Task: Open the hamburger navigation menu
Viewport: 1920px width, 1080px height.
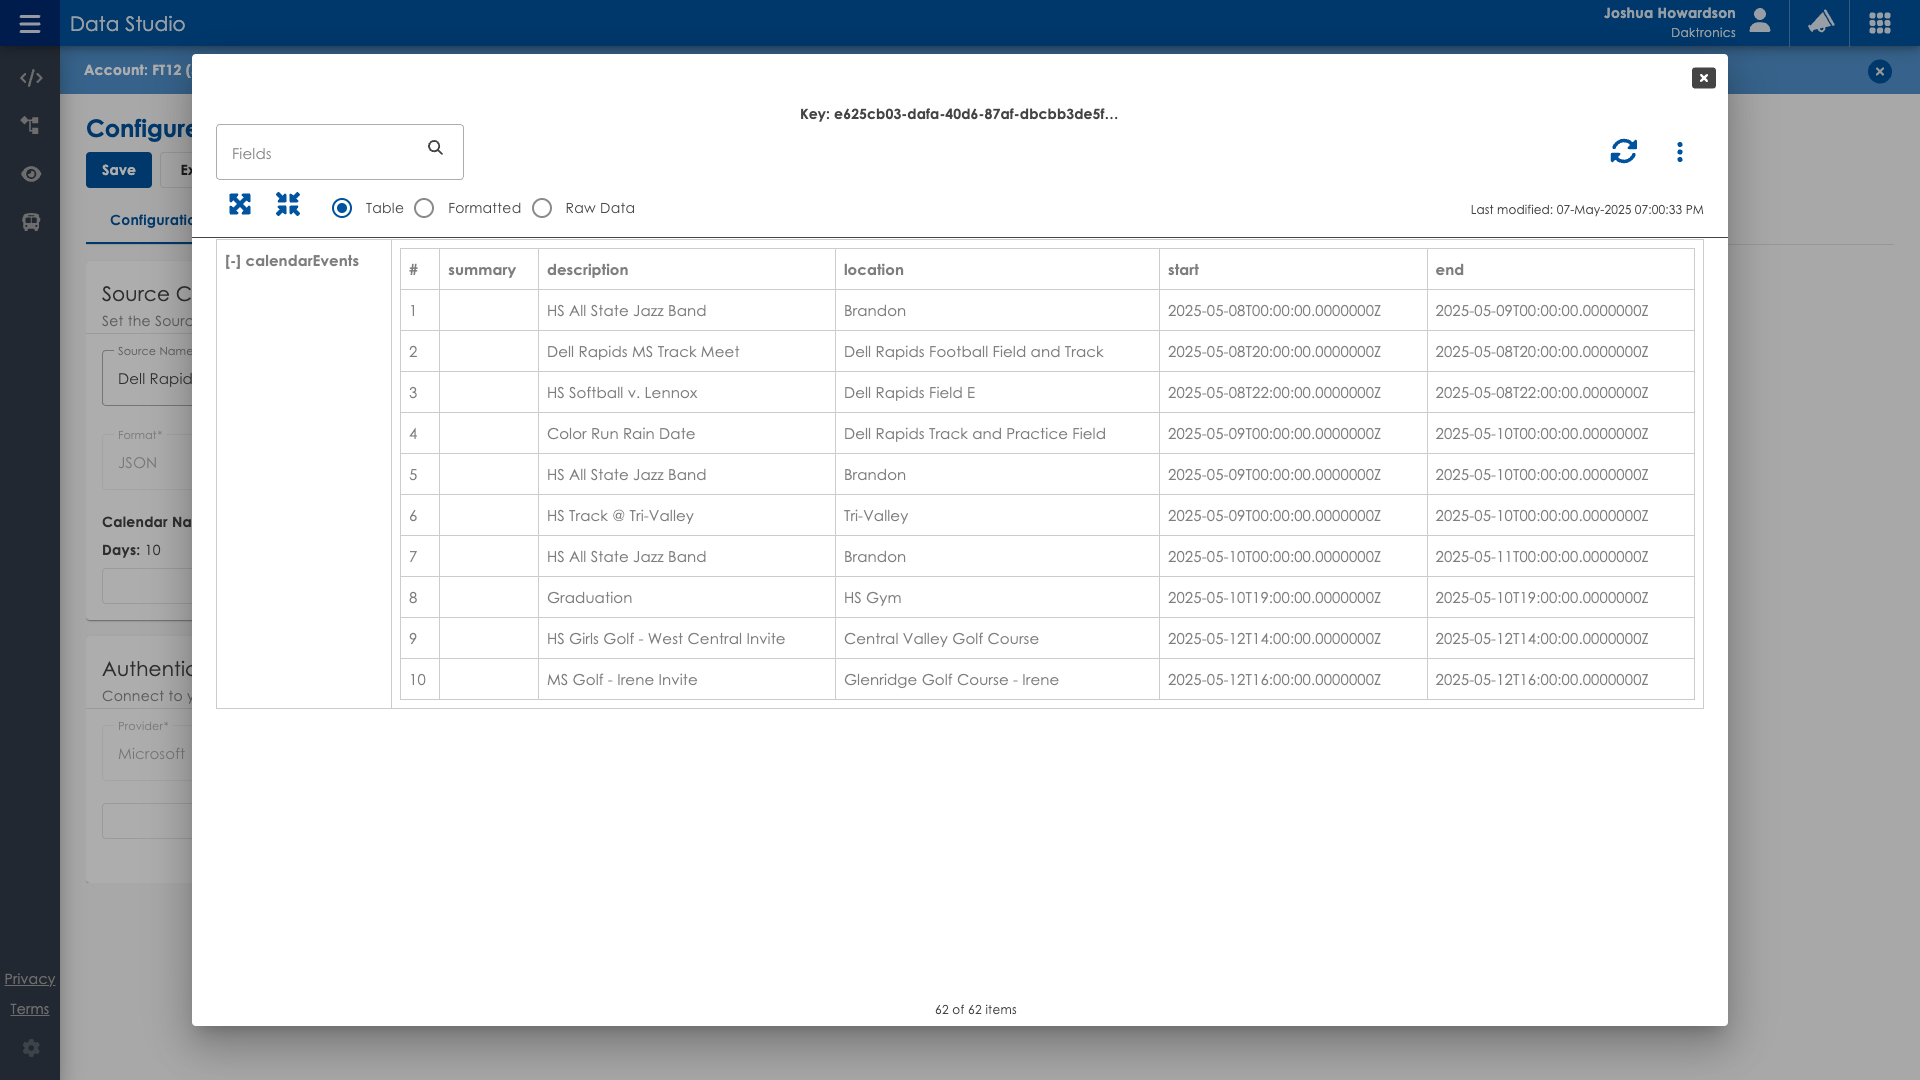Action: (30, 23)
